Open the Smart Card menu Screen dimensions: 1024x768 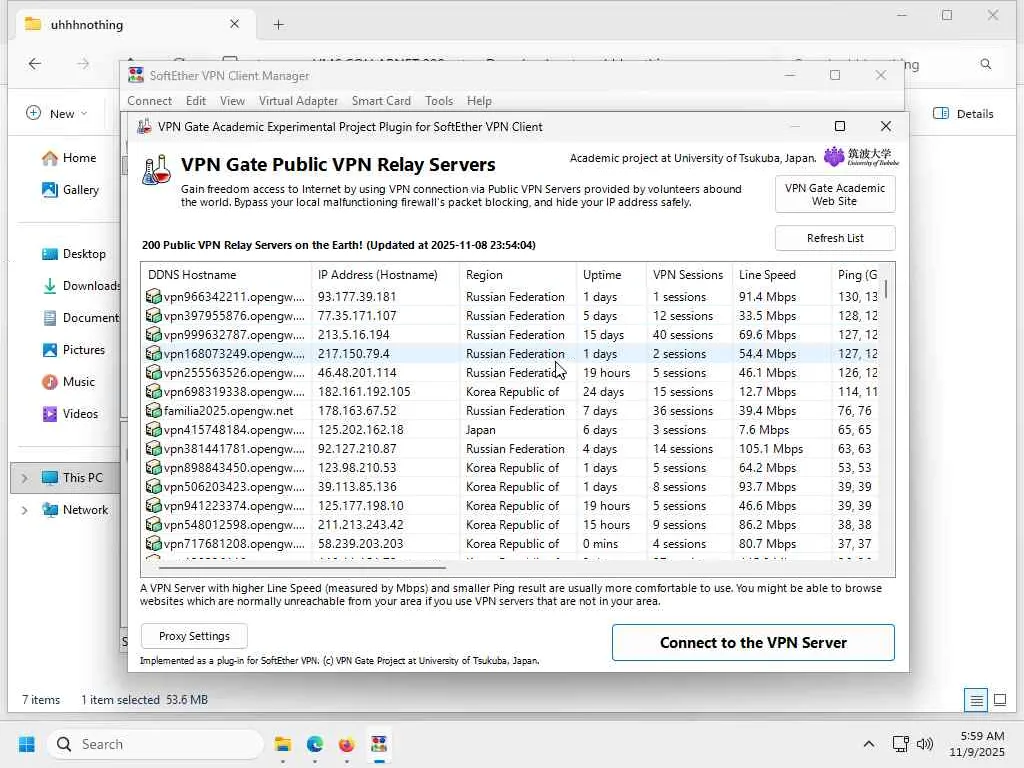pyautogui.click(x=381, y=101)
